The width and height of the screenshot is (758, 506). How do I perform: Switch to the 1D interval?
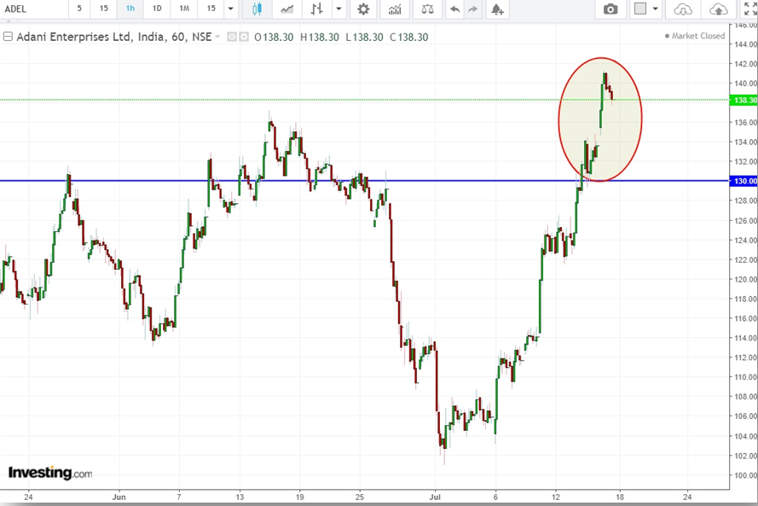tap(157, 9)
